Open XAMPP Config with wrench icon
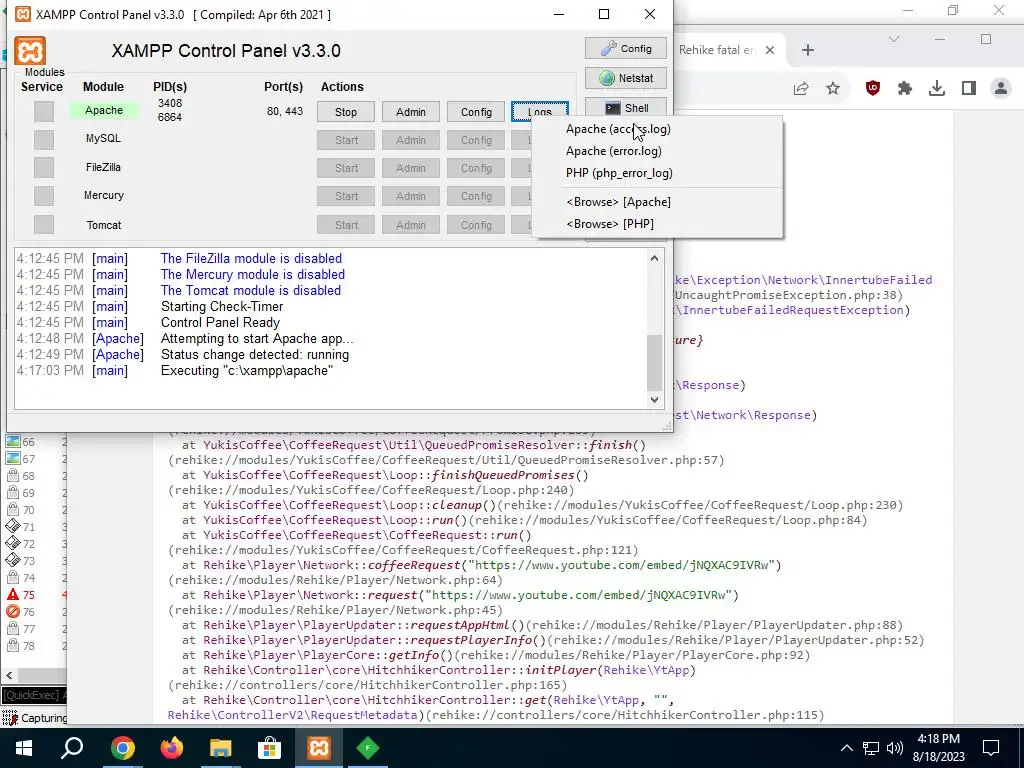Viewport: 1024px width, 768px height. click(x=626, y=48)
